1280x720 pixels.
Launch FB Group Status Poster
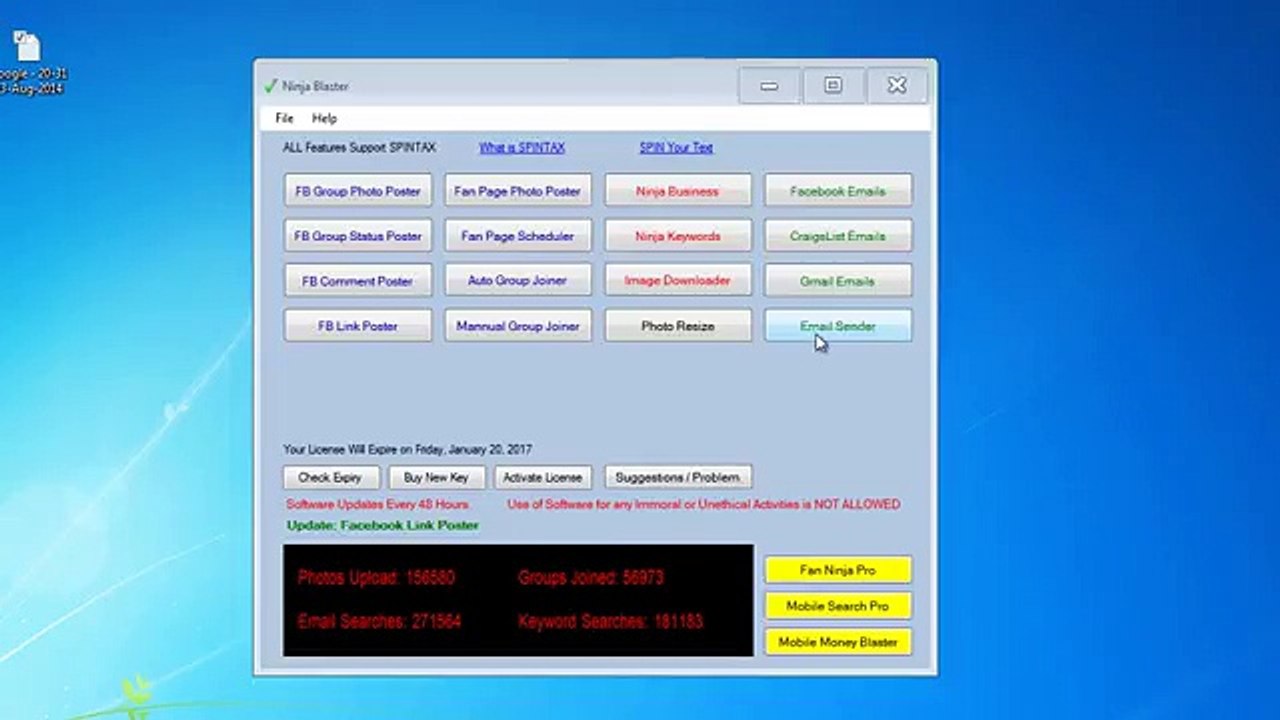coord(358,236)
